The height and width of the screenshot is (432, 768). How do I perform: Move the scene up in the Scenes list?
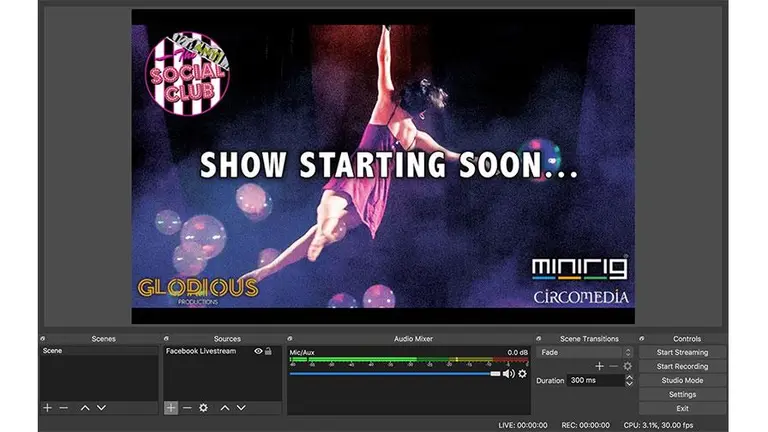point(85,408)
